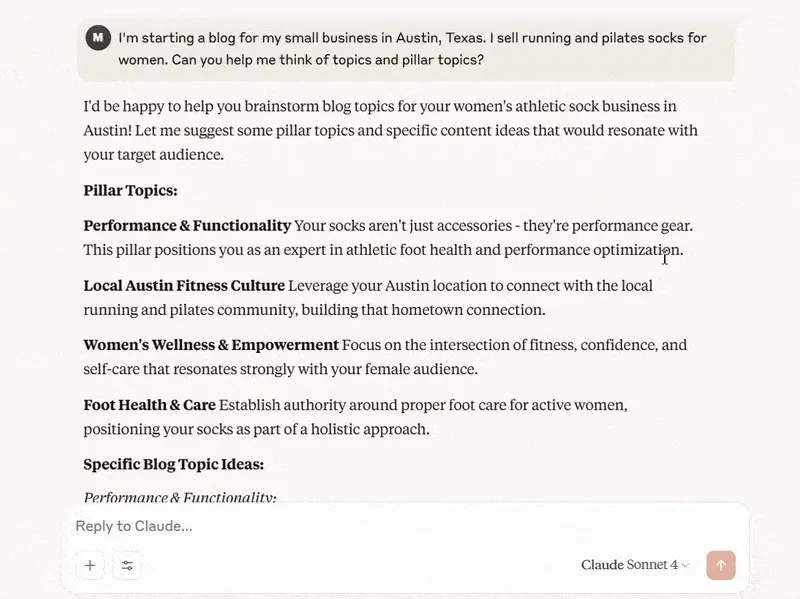
Task: Click the plus attachment button
Action: pyautogui.click(x=90, y=565)
